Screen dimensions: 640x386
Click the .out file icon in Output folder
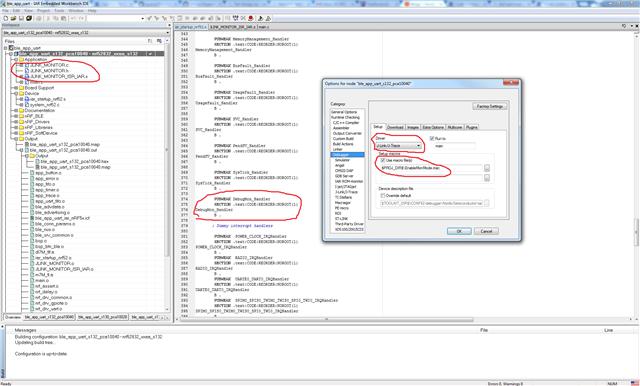coord(27,150)
